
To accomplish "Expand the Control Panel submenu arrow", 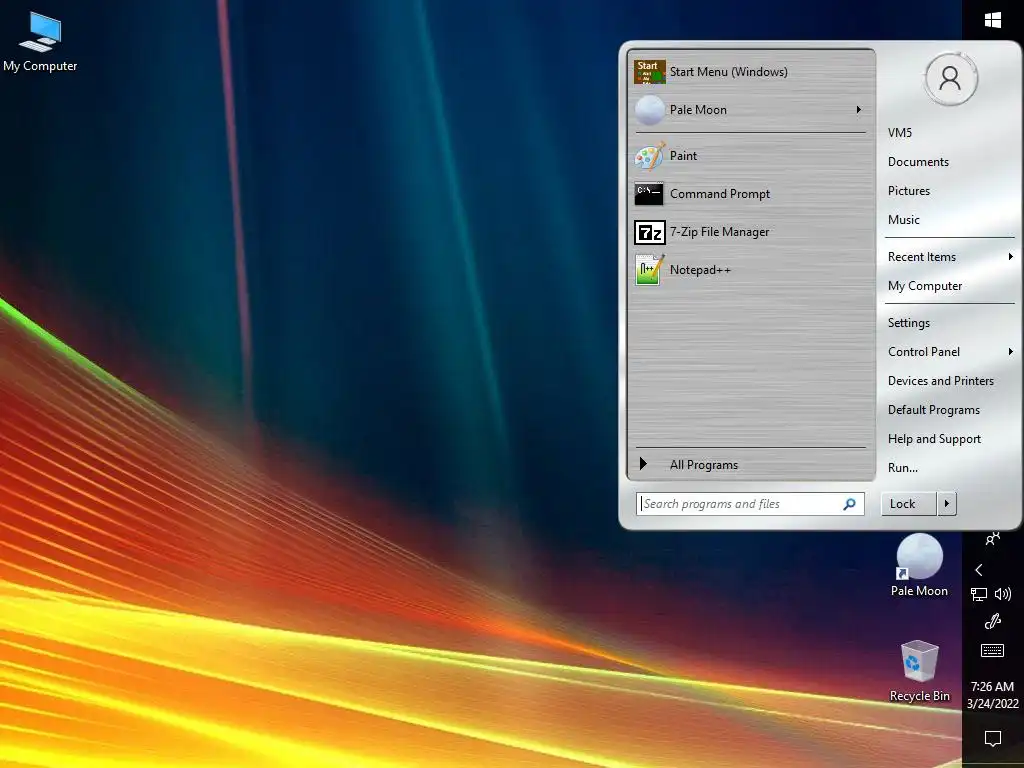I will pos(1010,351).
